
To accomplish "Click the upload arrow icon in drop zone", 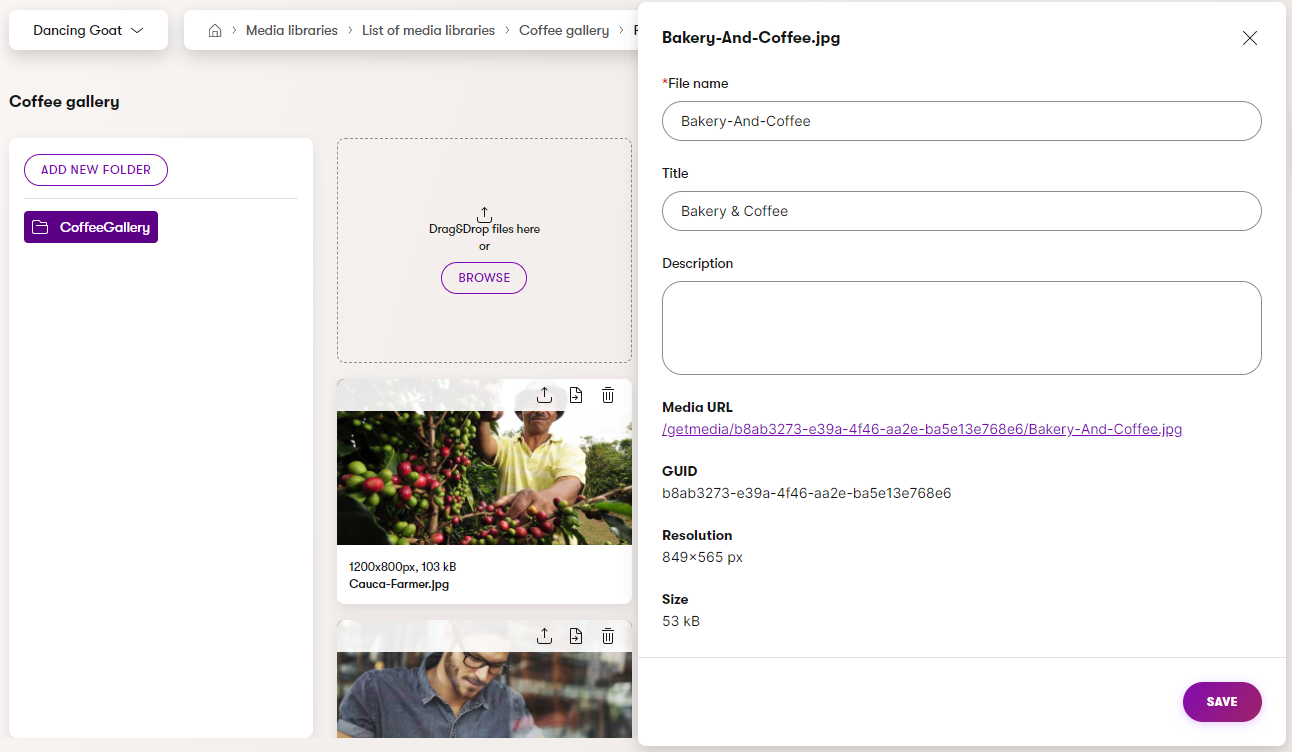I will (484, 214).
